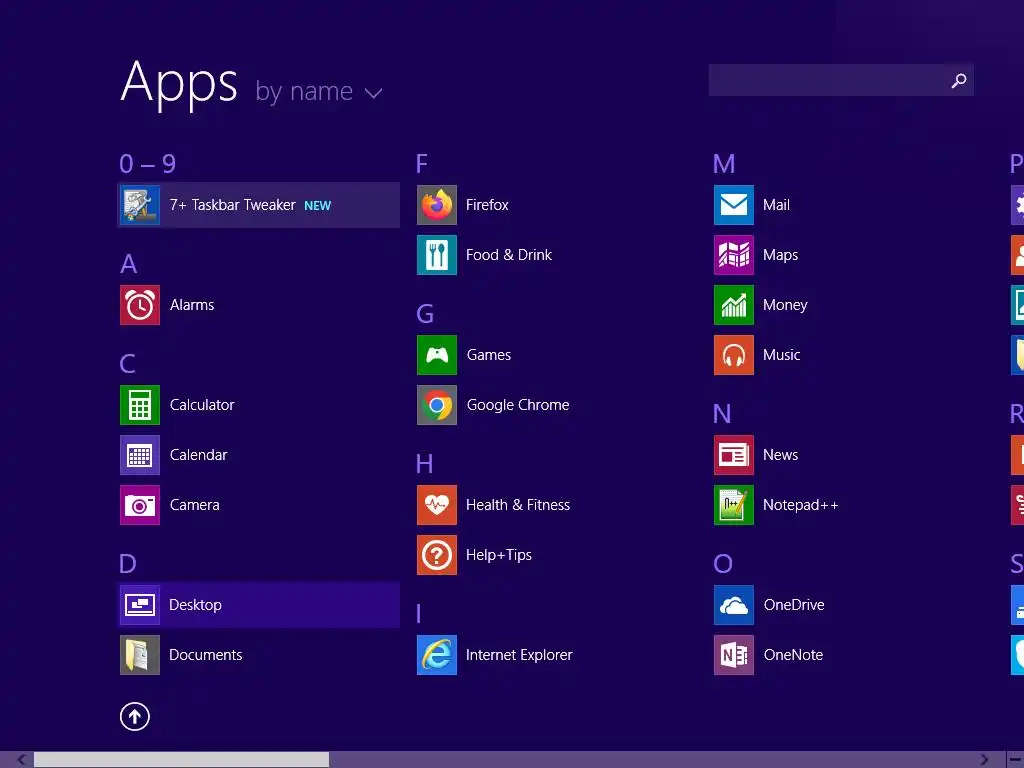
Task: Launch Internet Explorer icon
Action: 437,655
